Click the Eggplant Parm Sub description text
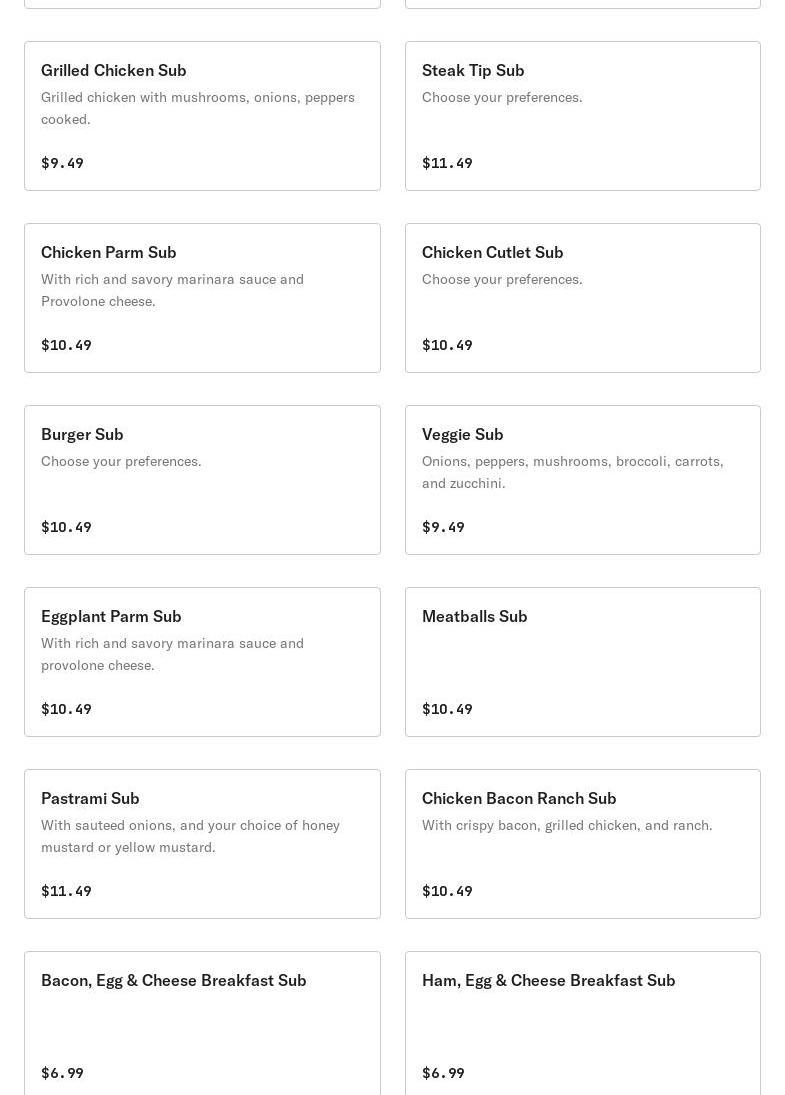Viewport: 785px width, 1095px height. click(x=172, y=654)
